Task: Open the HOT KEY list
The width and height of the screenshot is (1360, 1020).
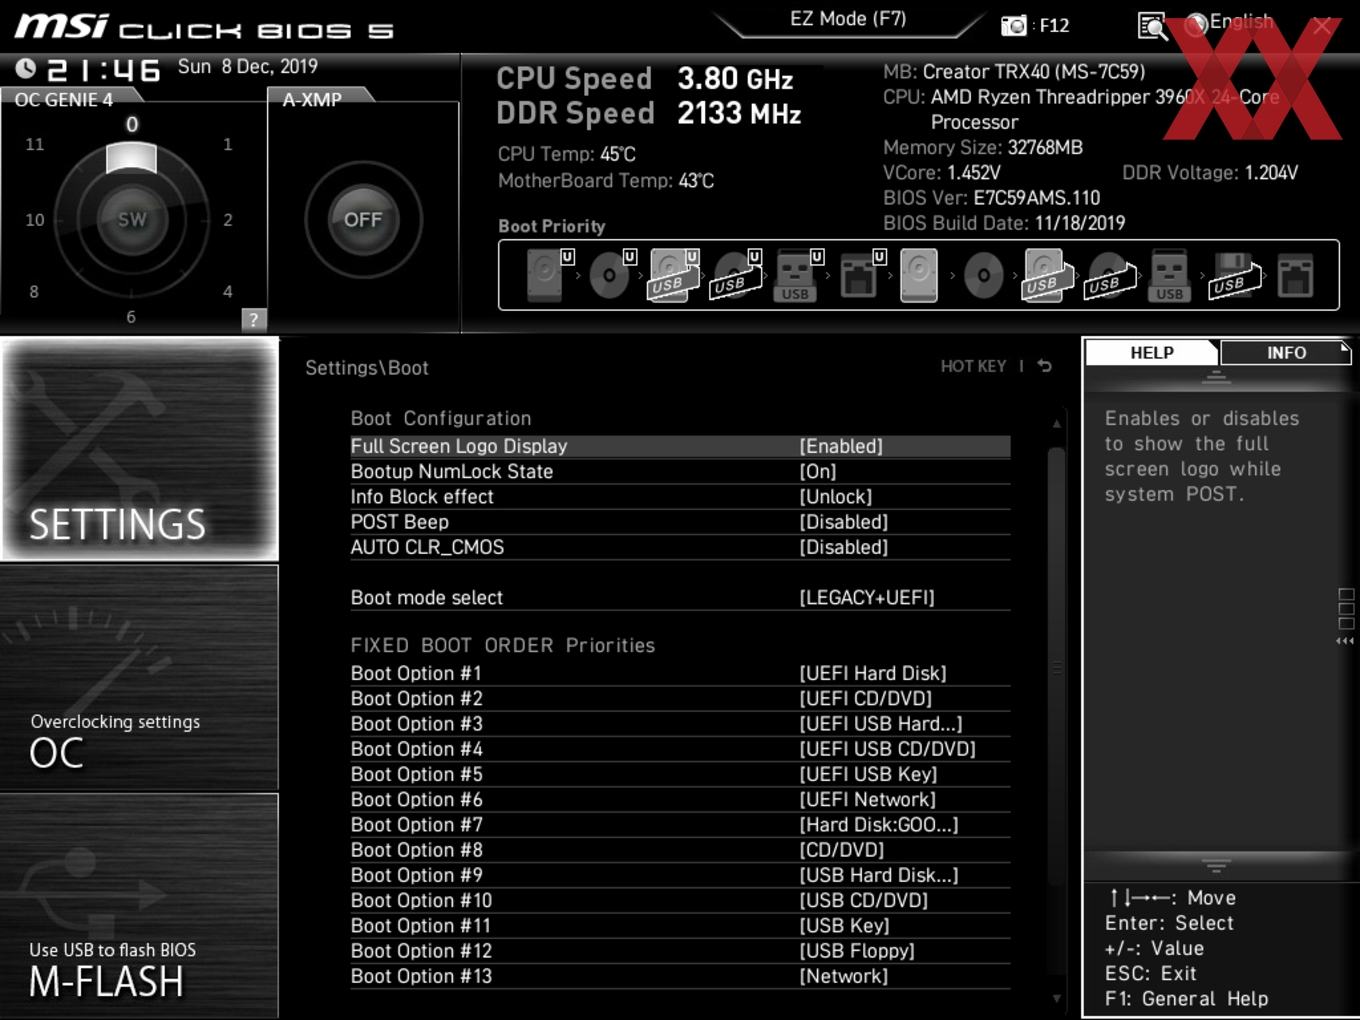Action: 973,366
